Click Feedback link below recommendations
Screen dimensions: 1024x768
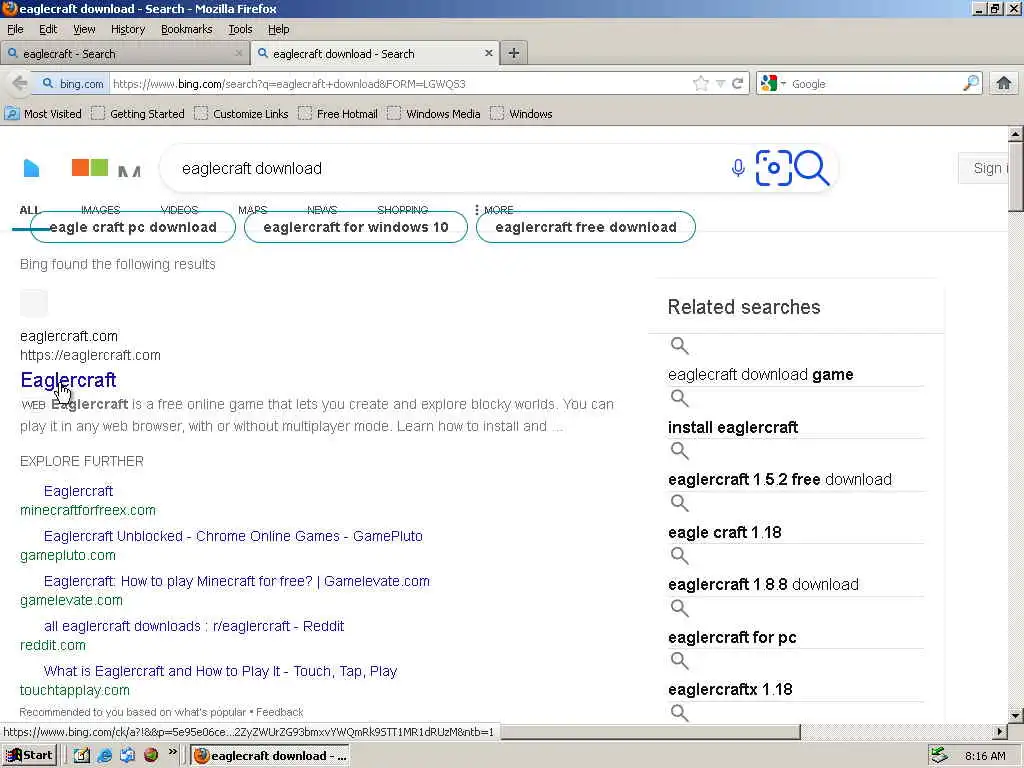pos(280,712)
